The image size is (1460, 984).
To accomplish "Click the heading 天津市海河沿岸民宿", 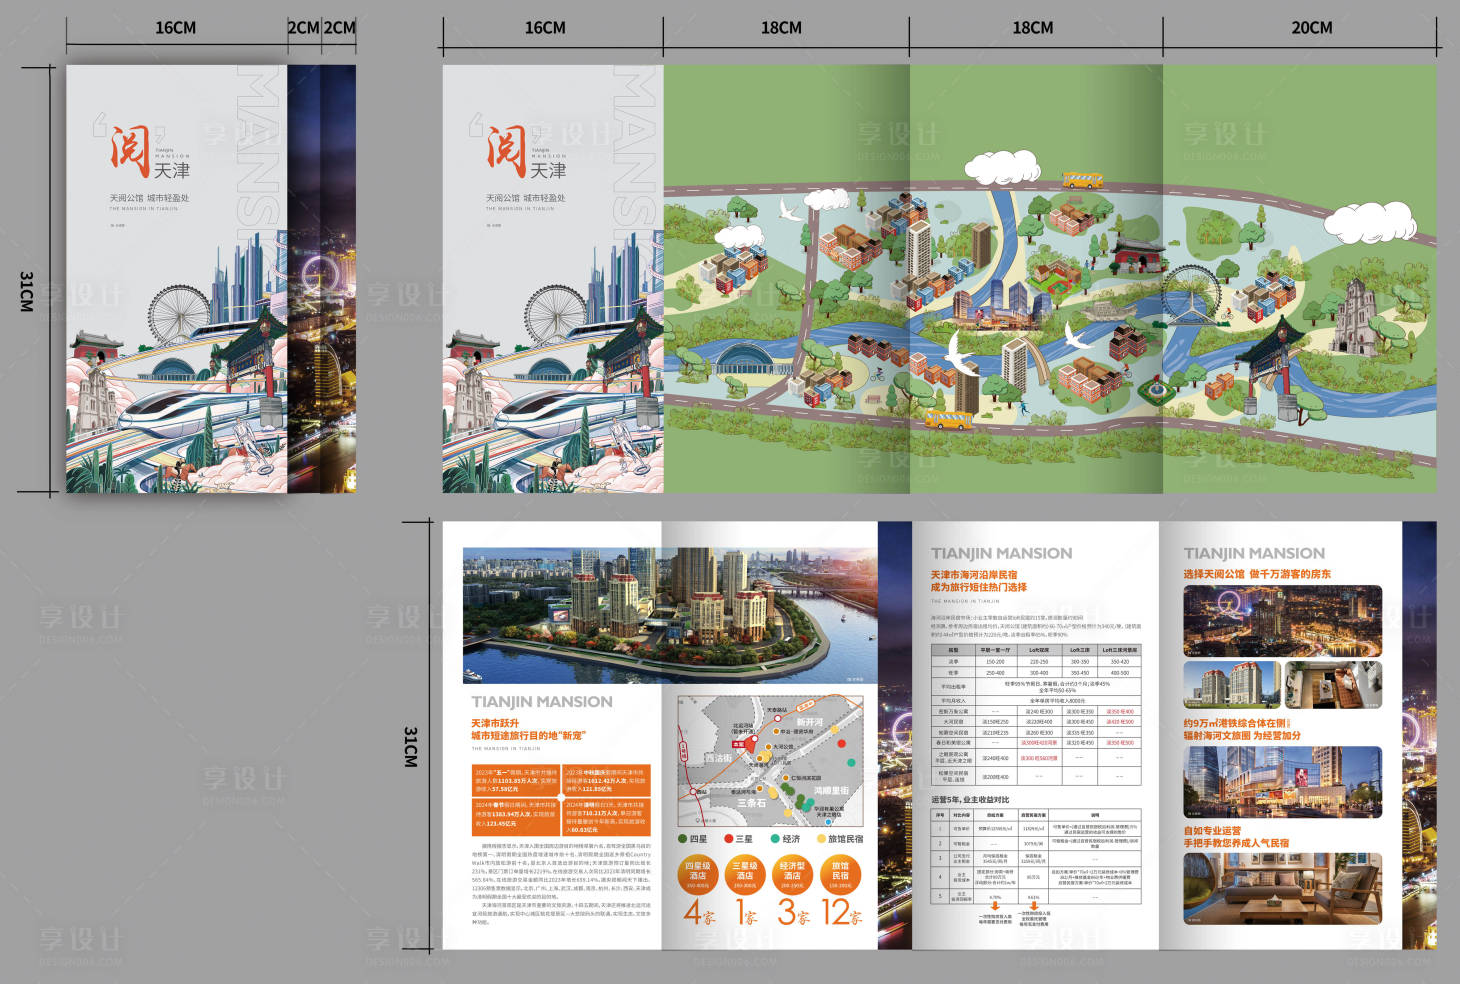I will (974, 575).
